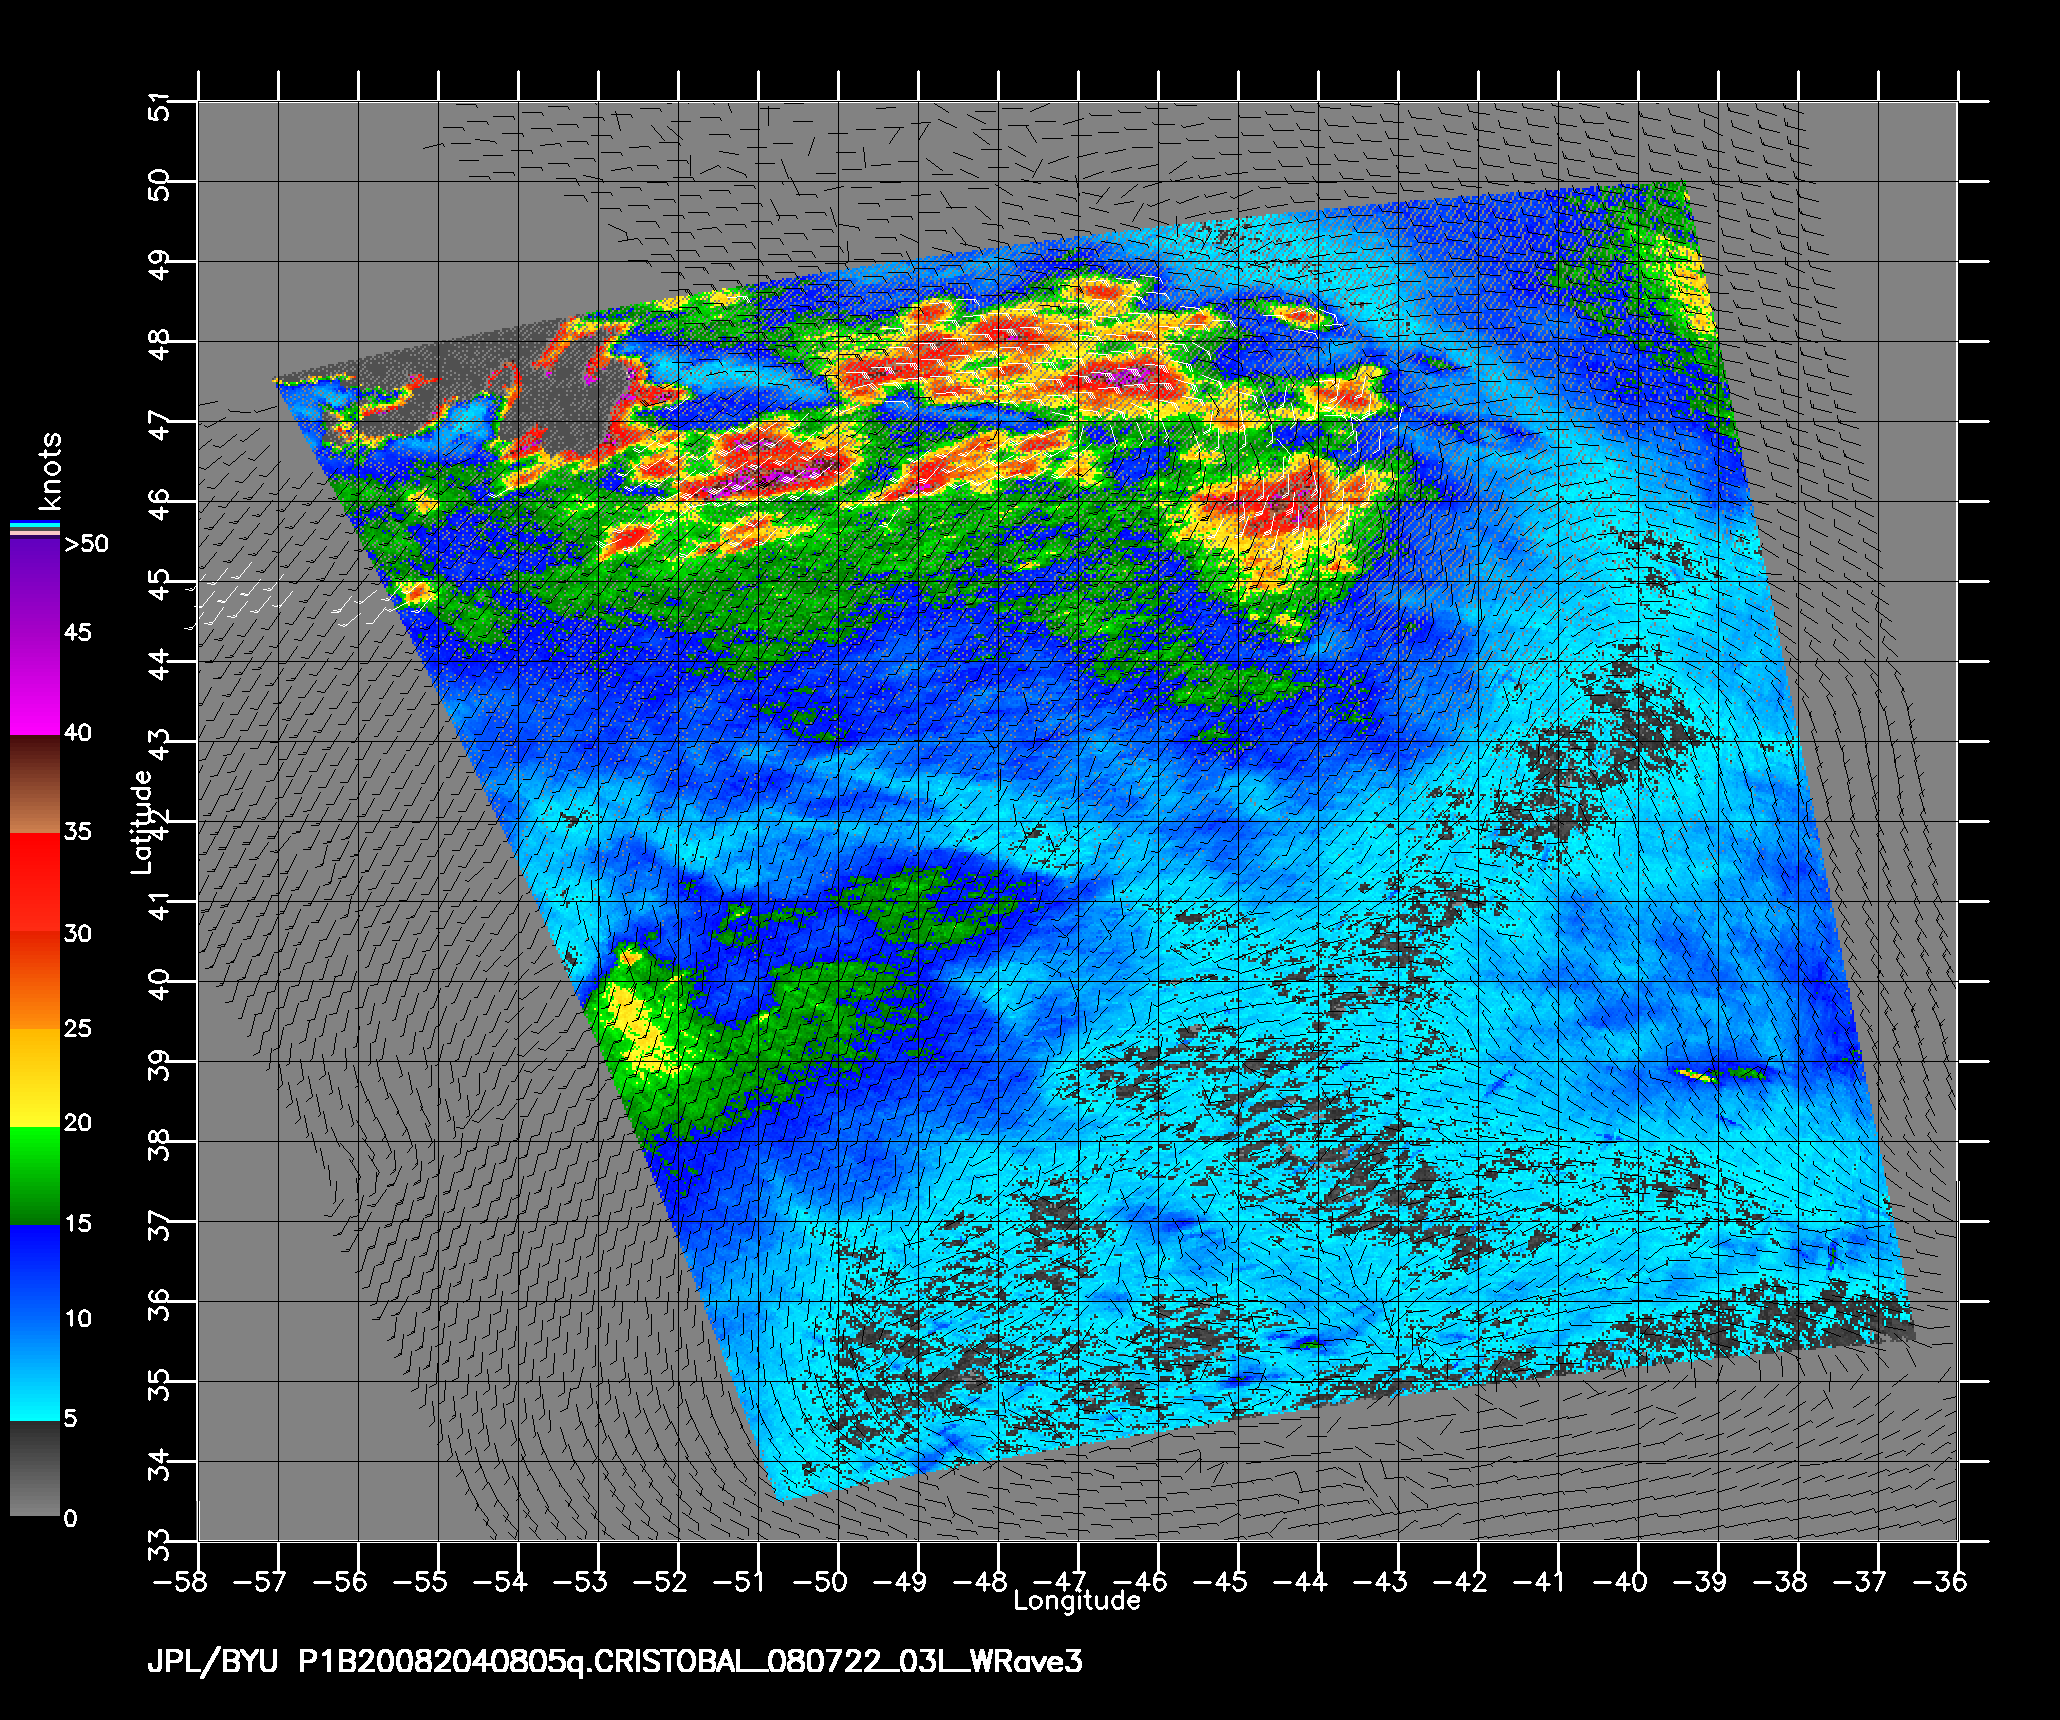Click the 'knots' unit label
Image resolution: width=2060 pixels, height=1720 pixels.
[48, 471]
